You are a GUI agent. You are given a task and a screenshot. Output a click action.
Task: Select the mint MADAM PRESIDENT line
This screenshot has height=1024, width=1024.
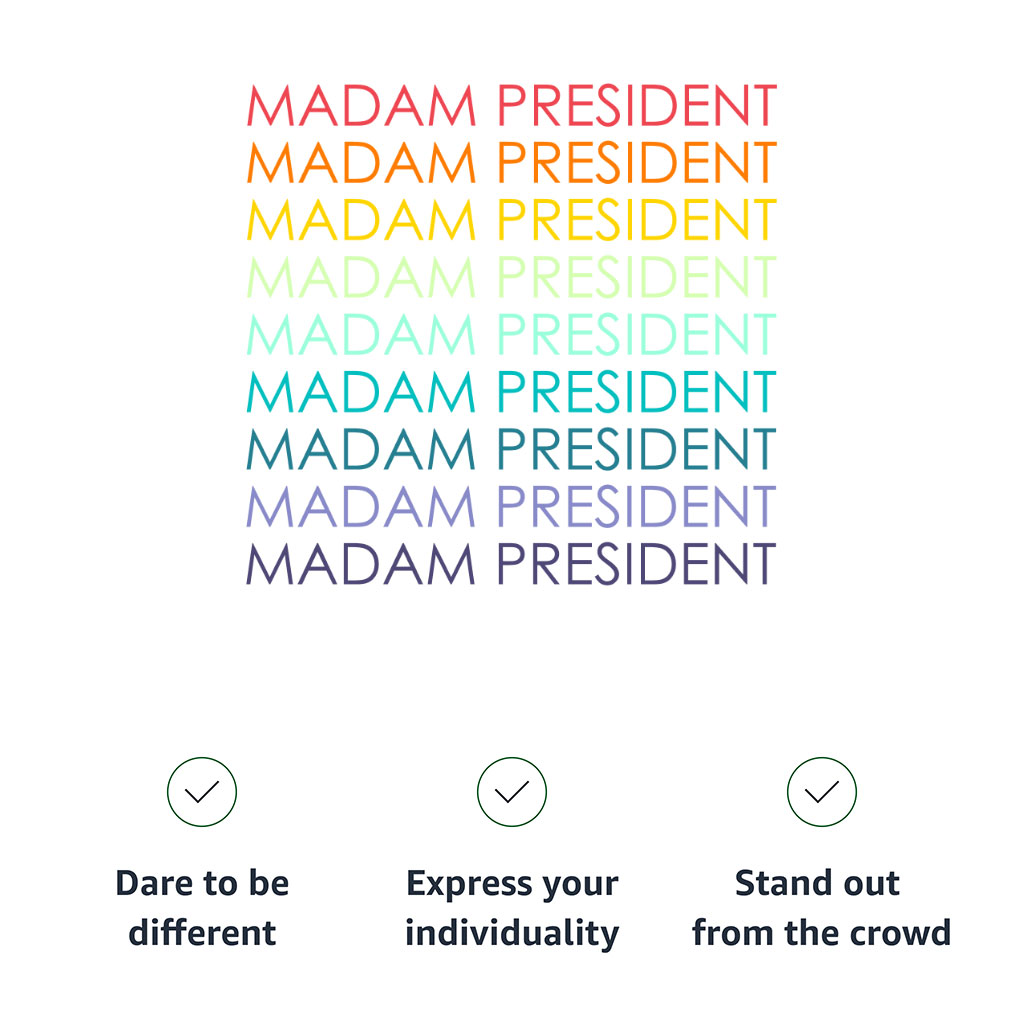(x=512, y=334)
